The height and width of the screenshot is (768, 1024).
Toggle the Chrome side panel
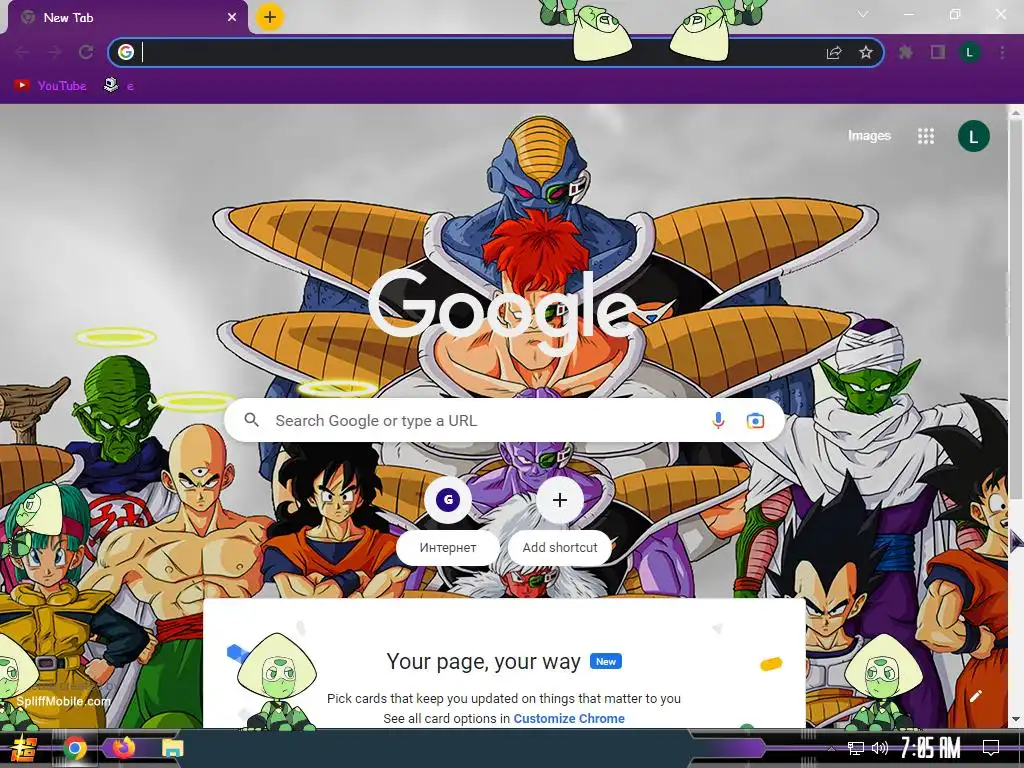pyautogui.click(x=938, y=52)
